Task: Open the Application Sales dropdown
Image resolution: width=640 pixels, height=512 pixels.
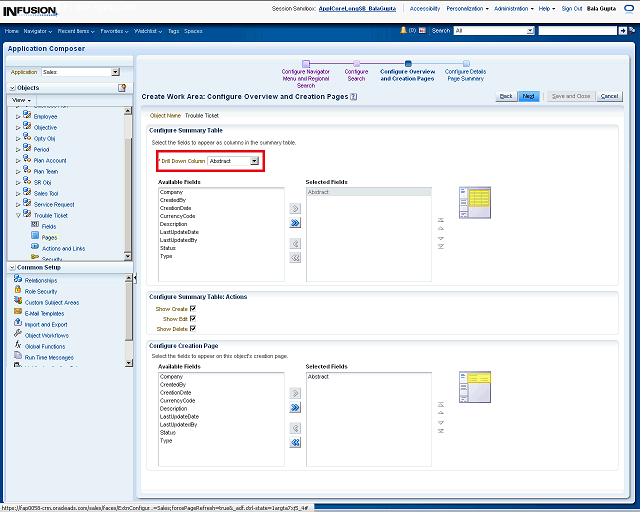Action: 115,72
